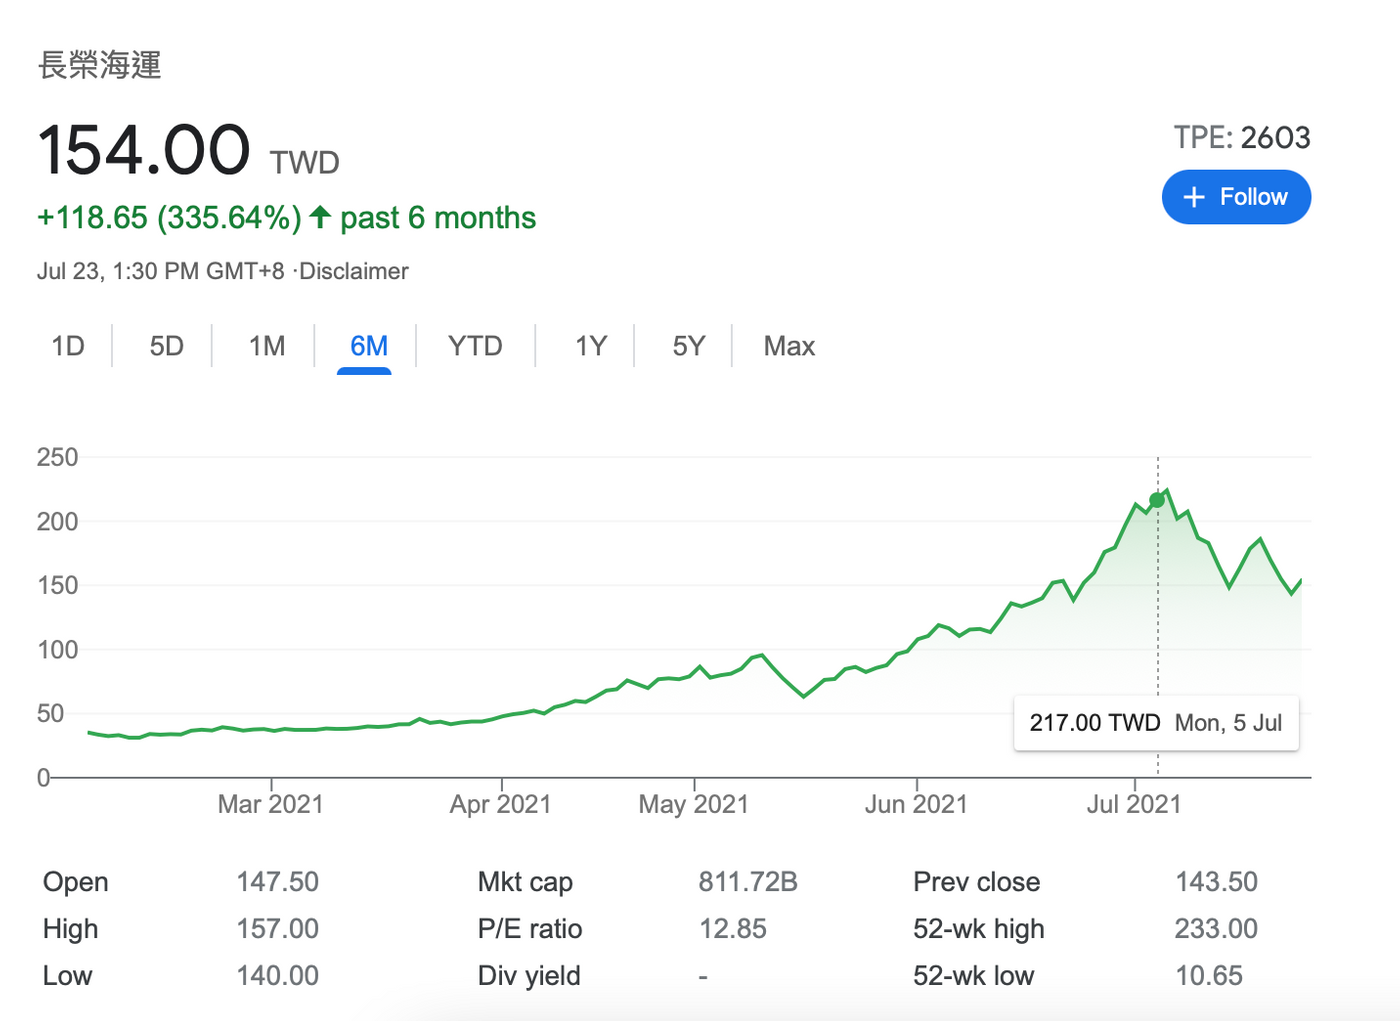Click the Apr 2021 axis label

coord(501,804)
